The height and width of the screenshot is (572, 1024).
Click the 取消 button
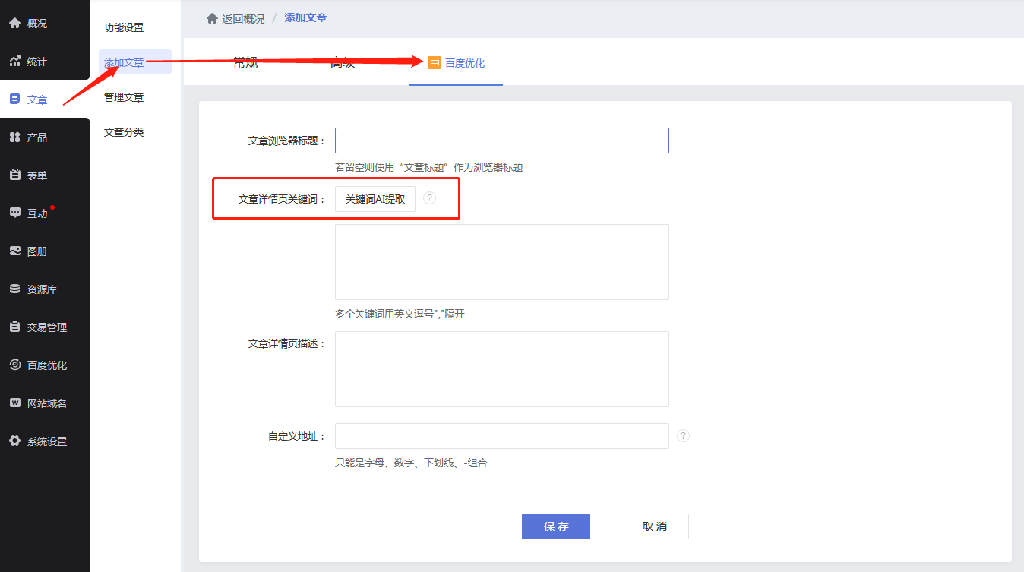(x=654, y=526)
